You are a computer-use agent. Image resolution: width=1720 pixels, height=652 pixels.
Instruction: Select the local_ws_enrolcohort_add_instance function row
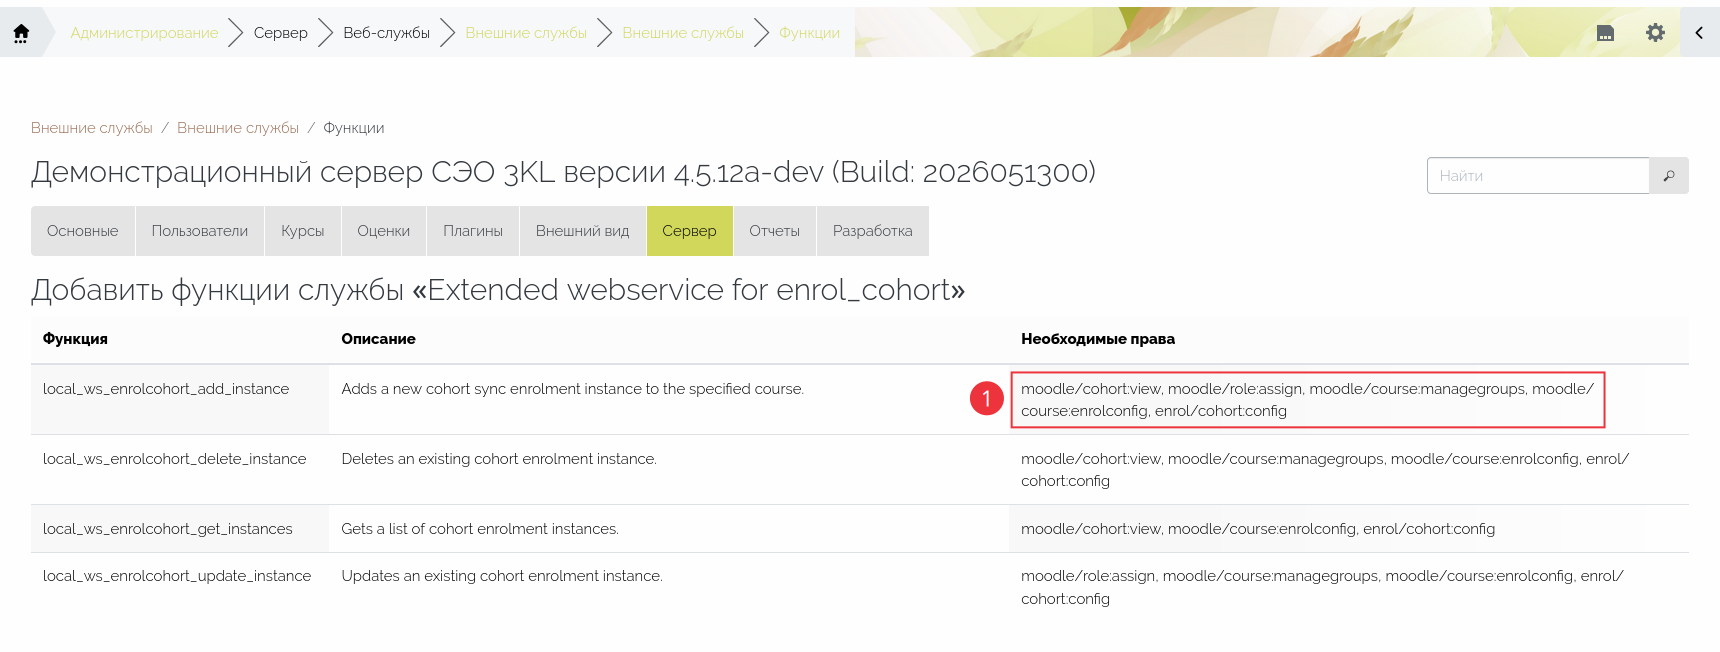(860, 399)
